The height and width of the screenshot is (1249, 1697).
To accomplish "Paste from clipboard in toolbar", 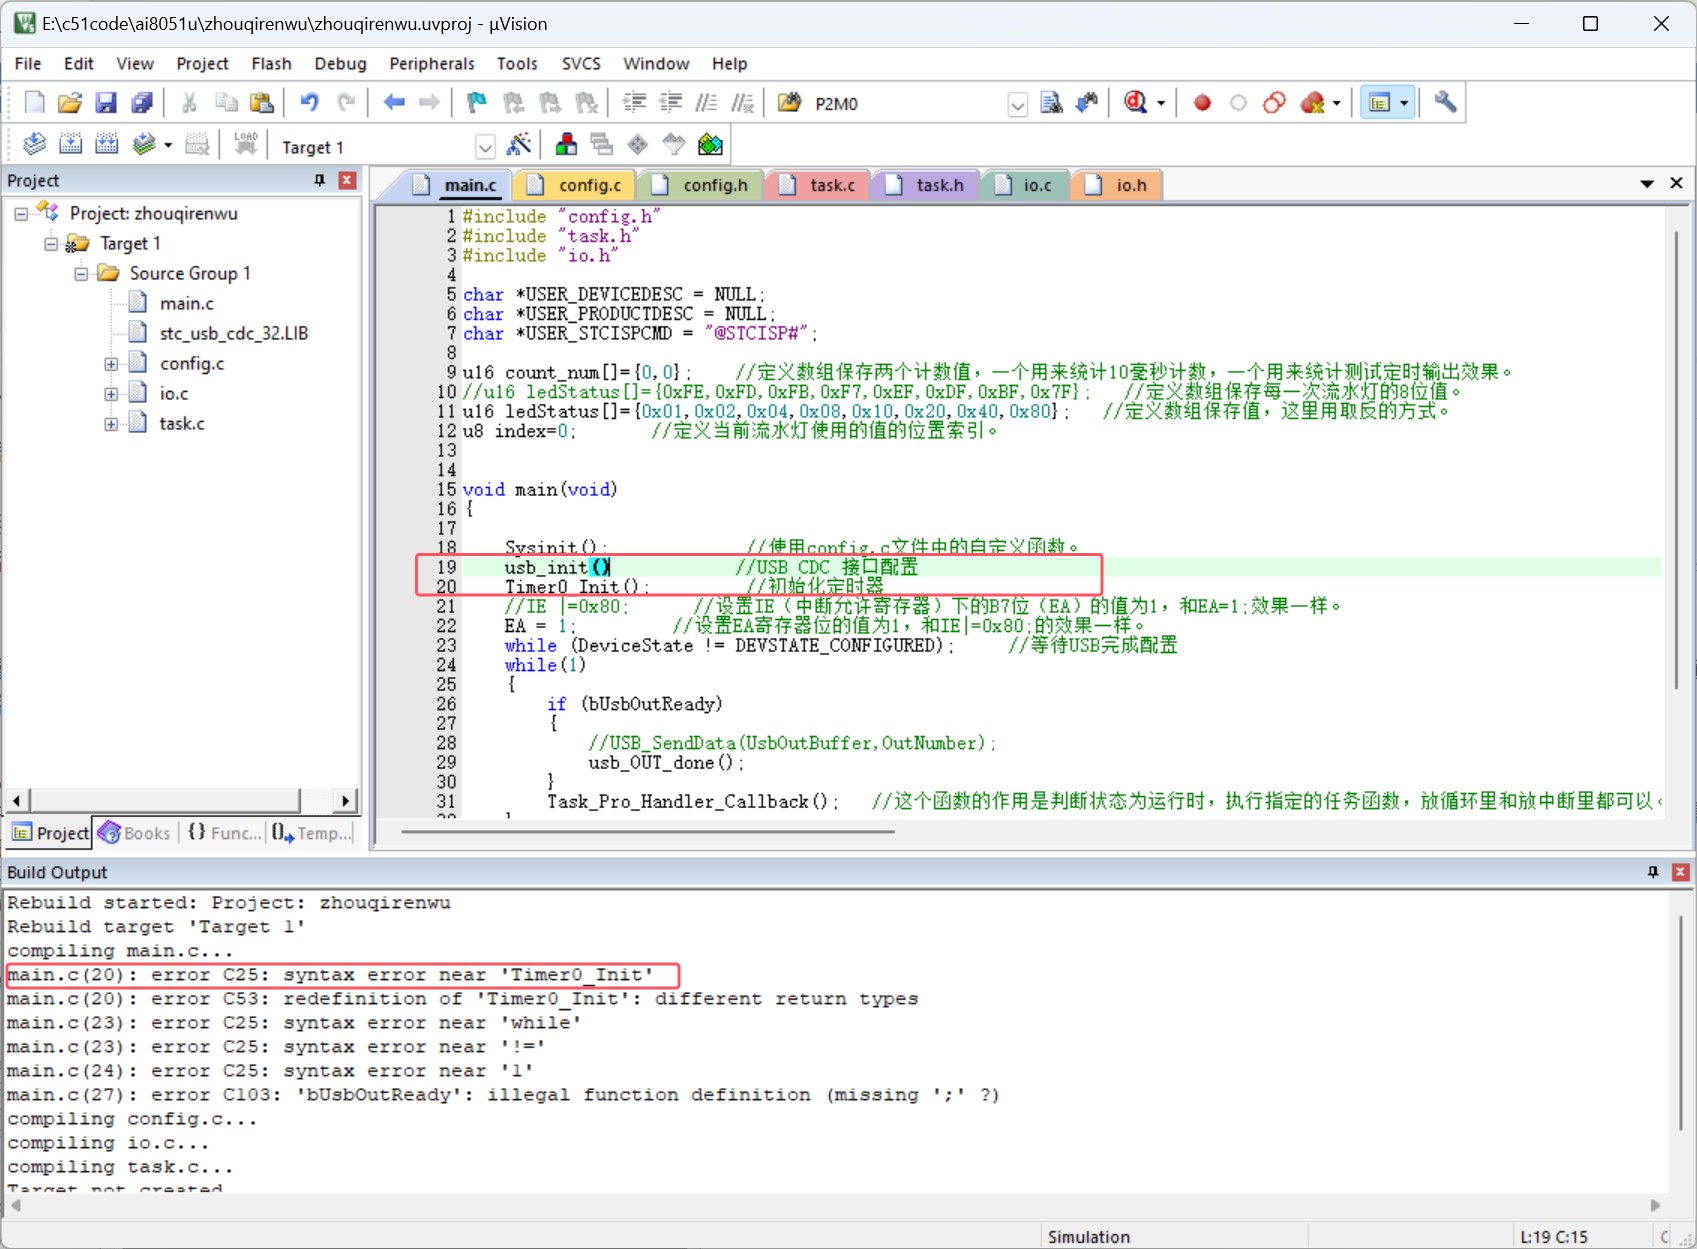I will click(262, 103).
